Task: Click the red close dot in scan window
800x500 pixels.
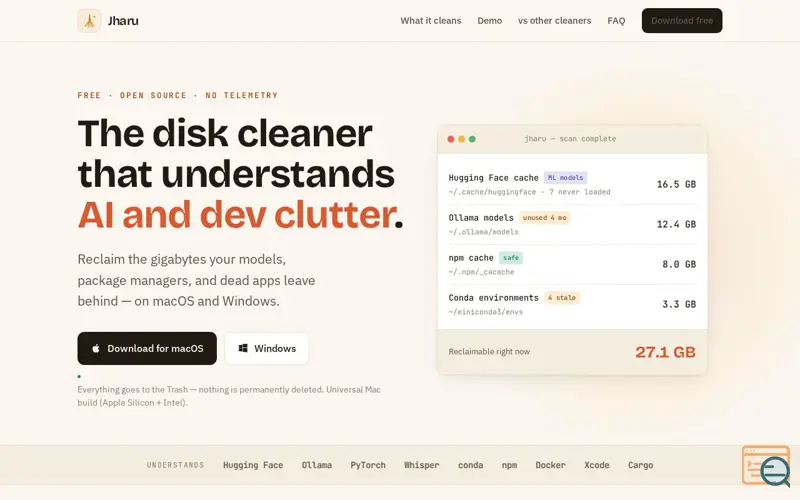Action: click(x=451, y=139)
